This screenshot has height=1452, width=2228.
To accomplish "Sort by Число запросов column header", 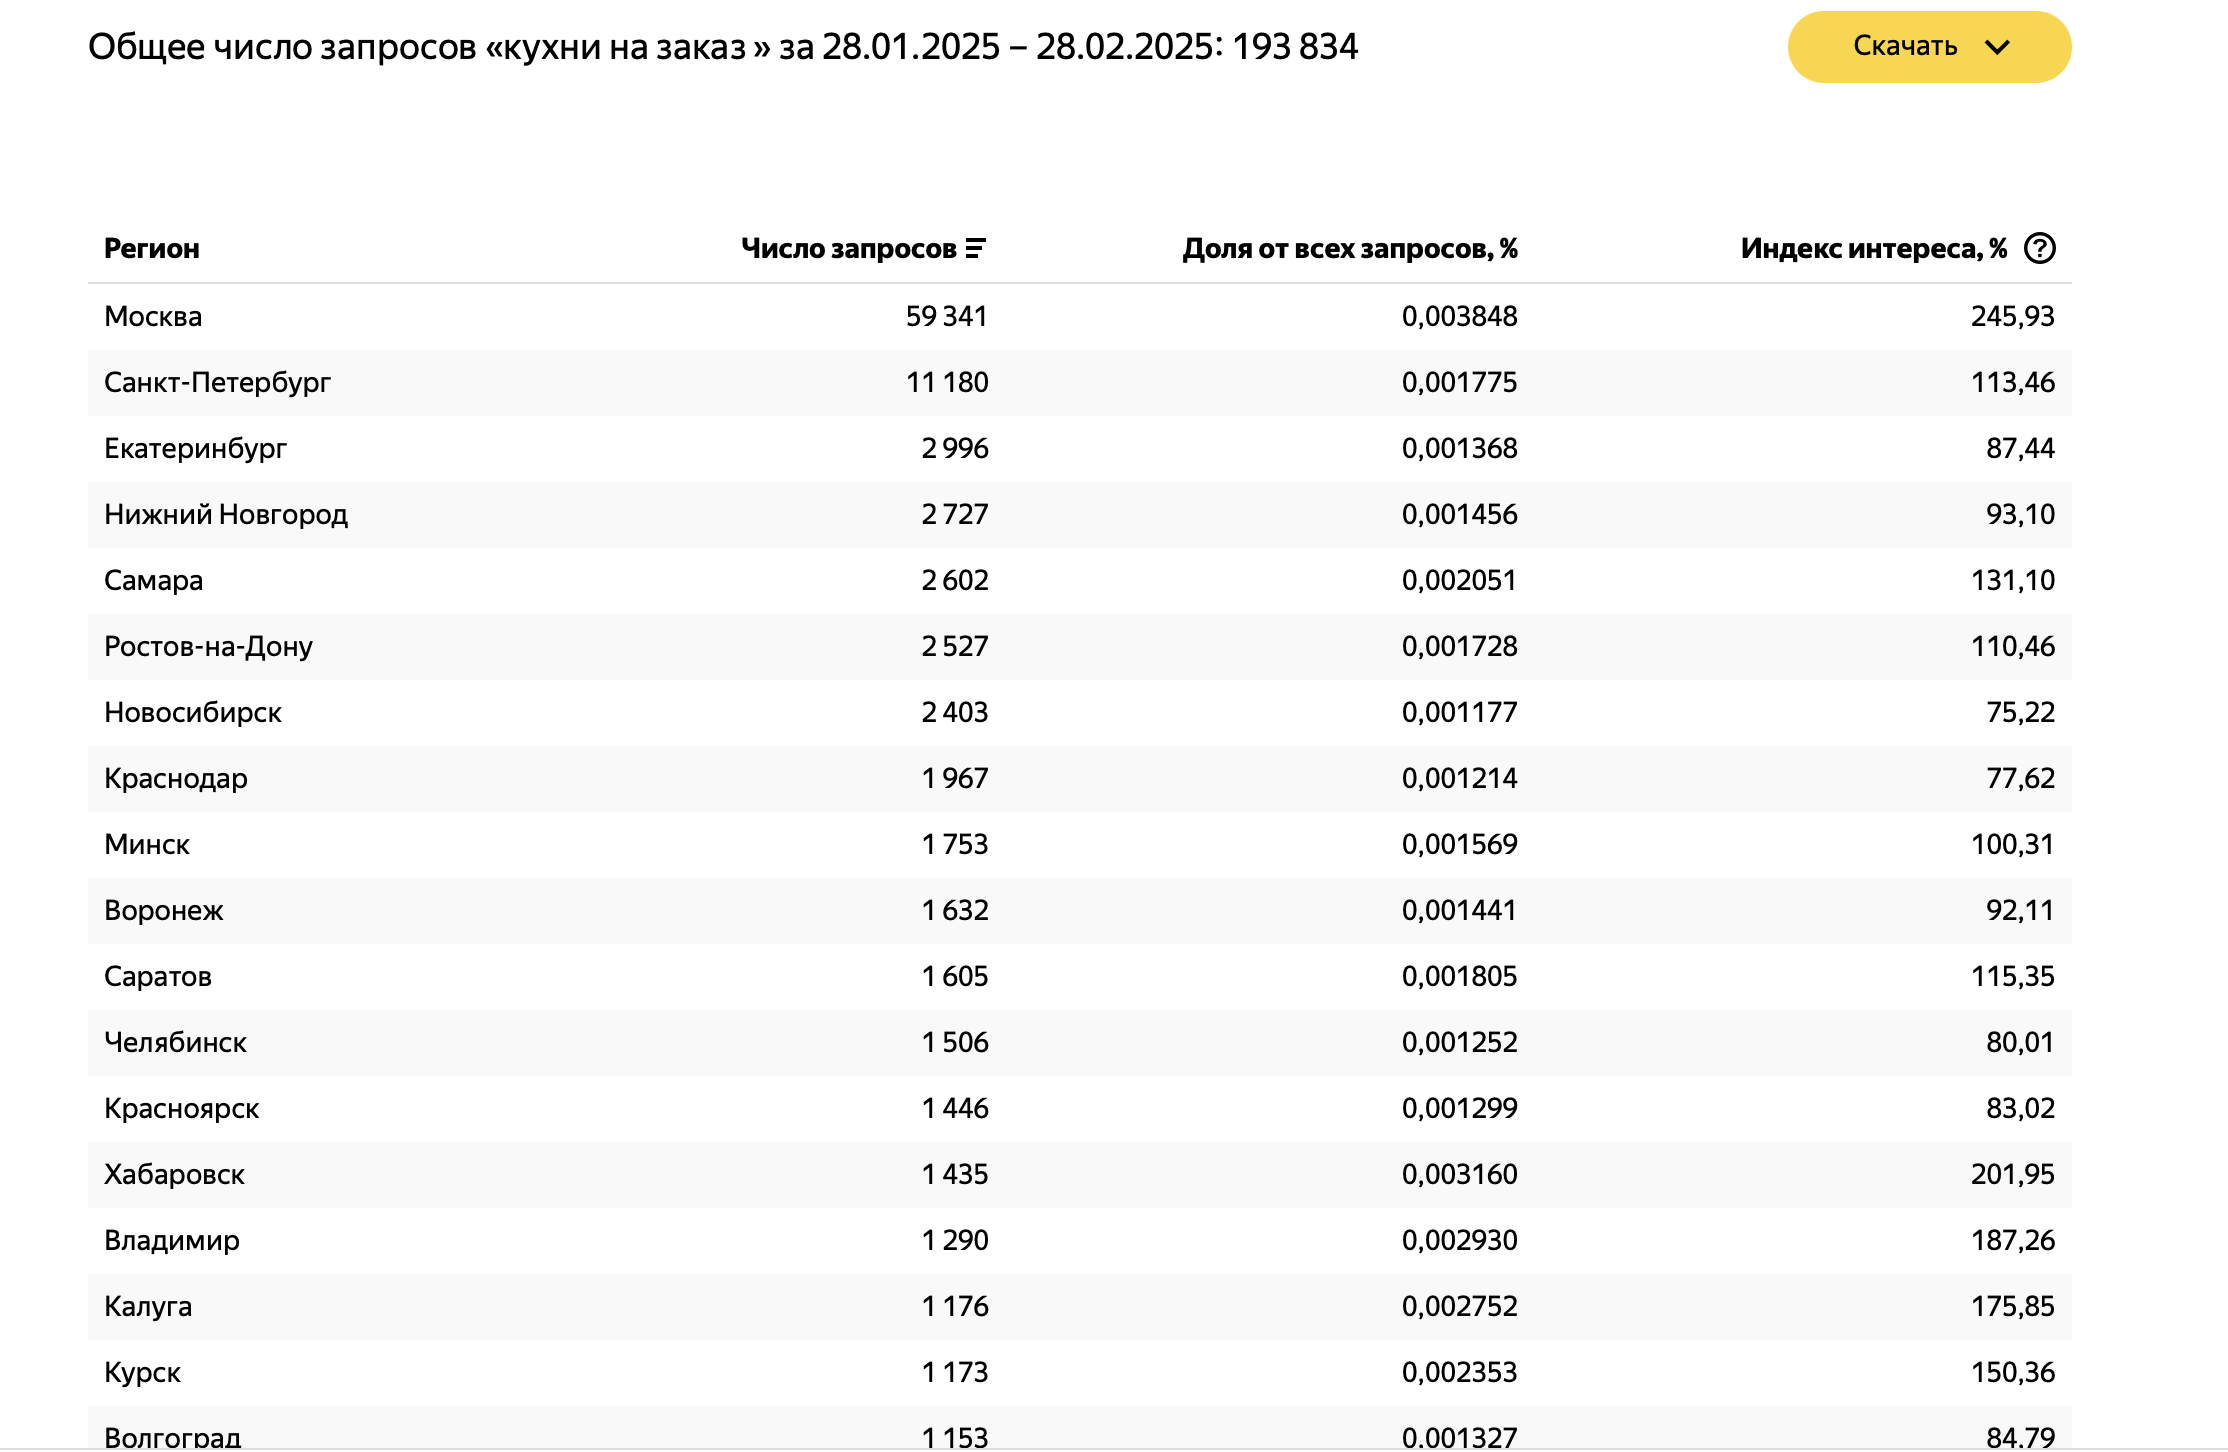I will [848, 248].
